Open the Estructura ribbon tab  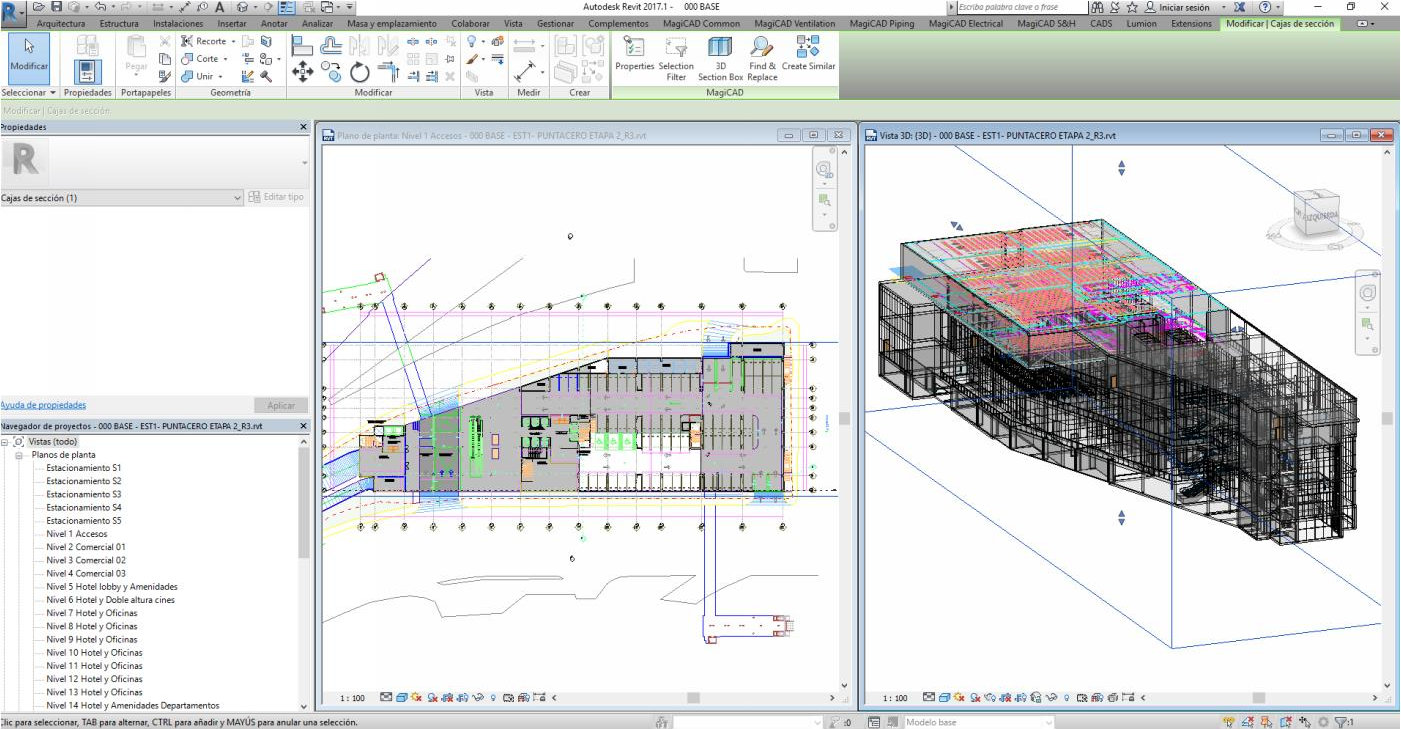(119, 23)
